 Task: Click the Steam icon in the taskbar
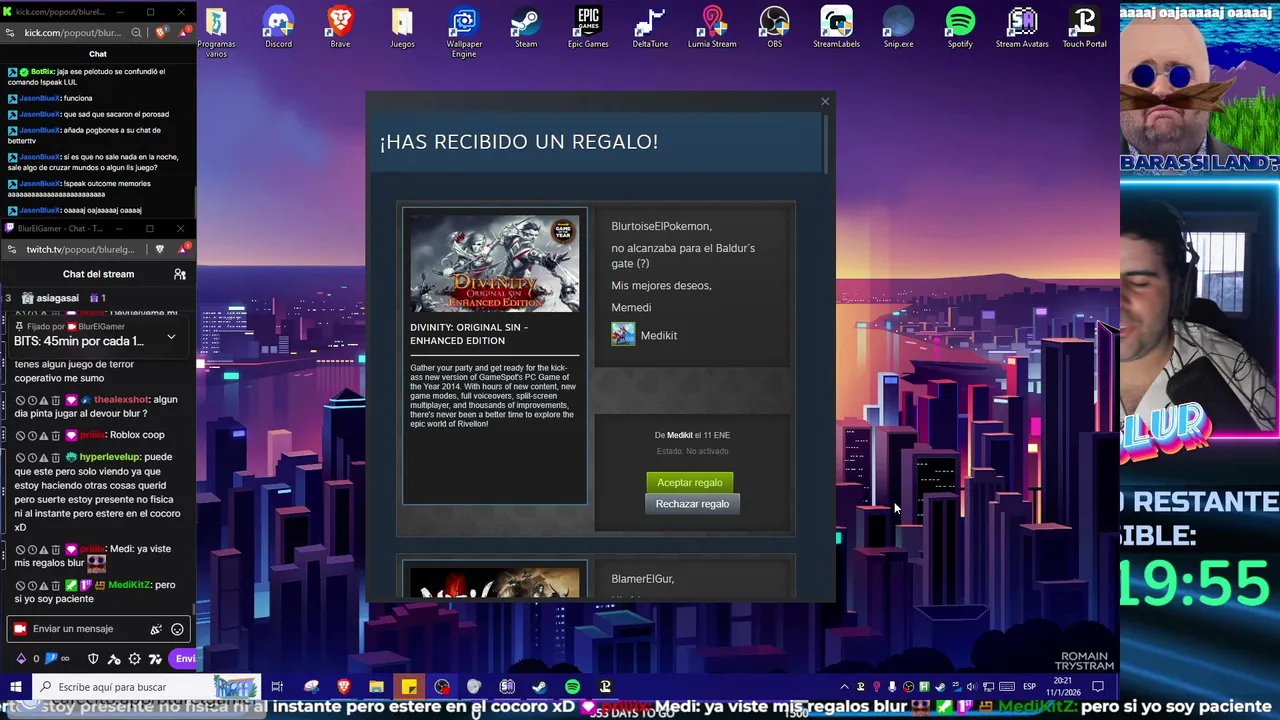tap(539, 687)
